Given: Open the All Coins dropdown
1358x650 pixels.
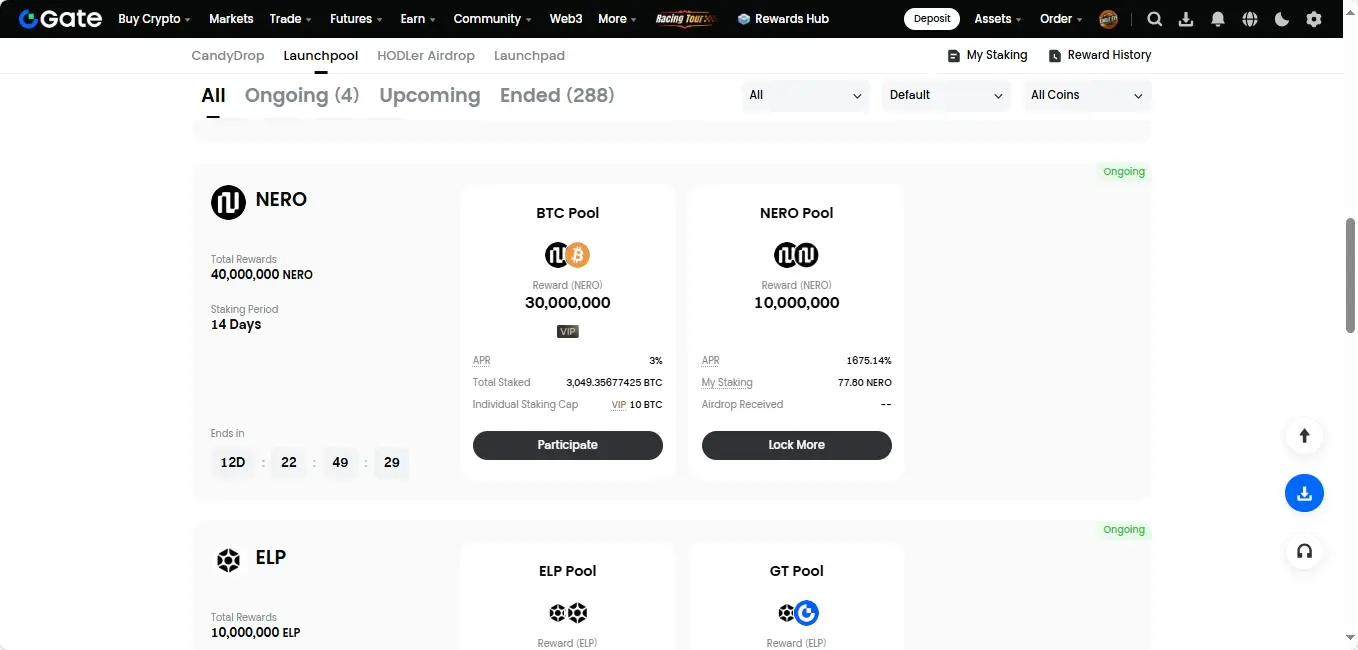Looking at the screenshot, I should [1087, 95].
